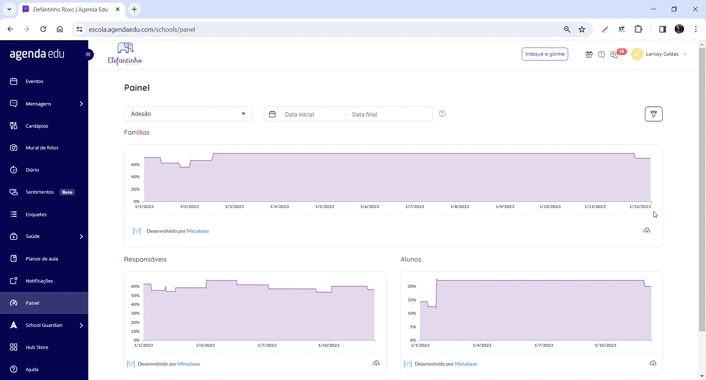706x380 pixels.
Task: Click the Diário icon
Action: click(14, 170)
